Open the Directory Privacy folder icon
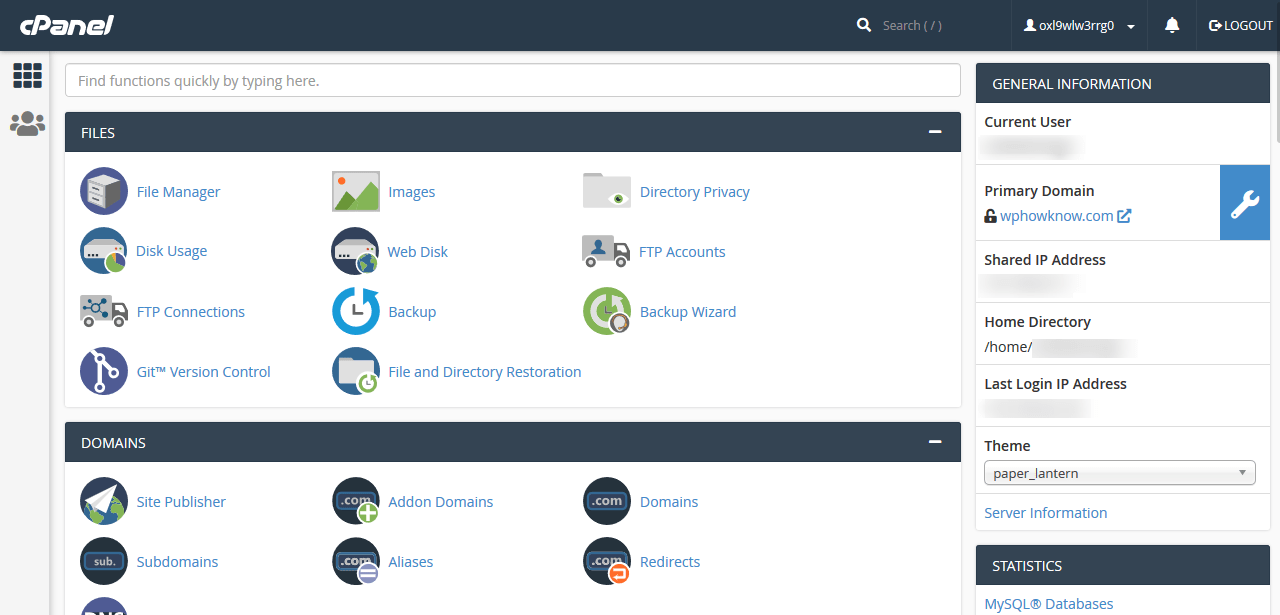The width and height of the screenshot is (1280, 615). (607, 191)
